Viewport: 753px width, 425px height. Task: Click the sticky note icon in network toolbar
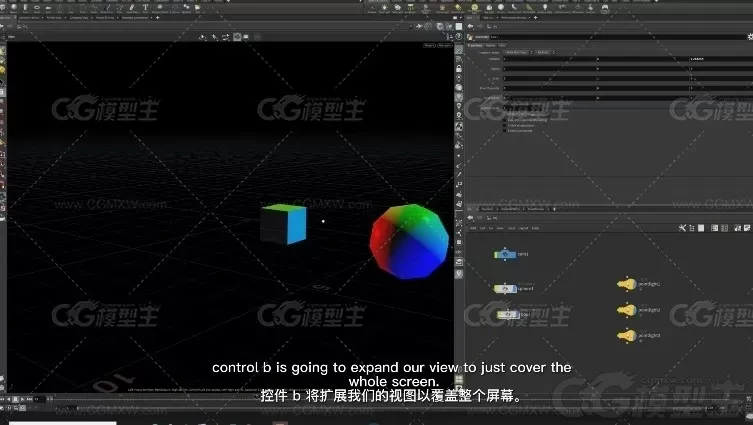pyautogui.click(x=747, y=228)
